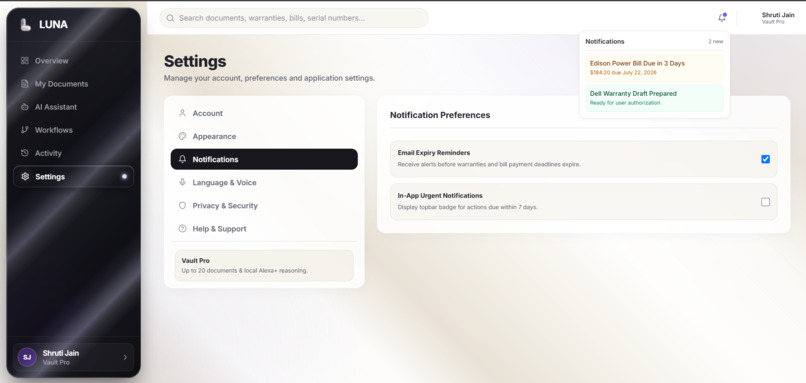The width and height of the screenshot is (806, 383).
Task: Enable In-App Urgent Notifications checkbox
Action: click(765, 202)
